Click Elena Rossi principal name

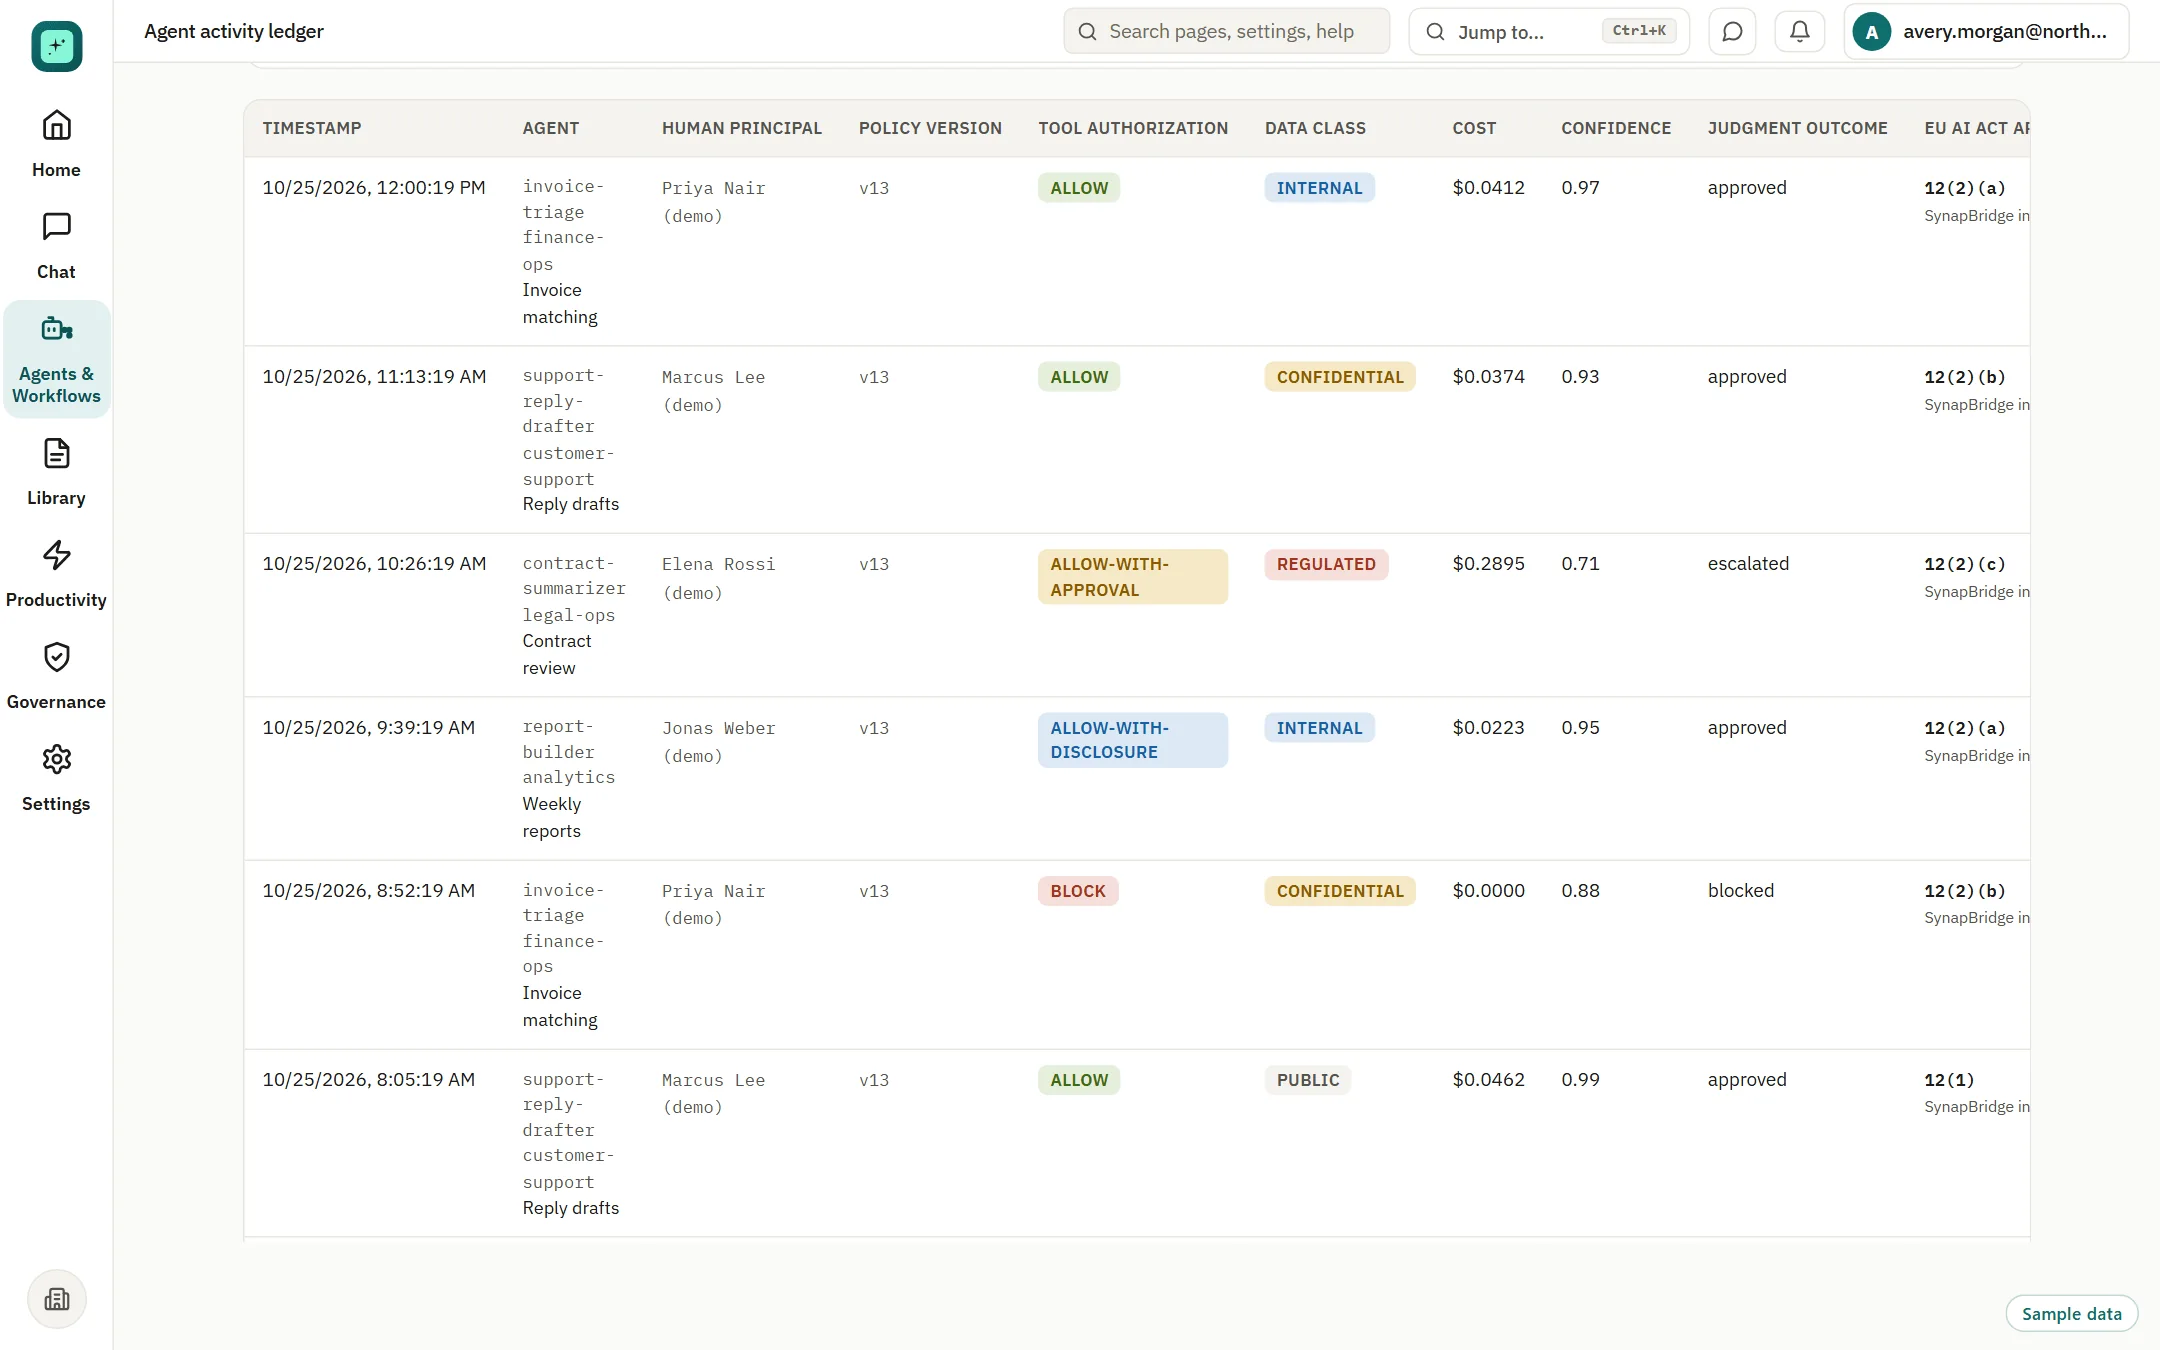pos(718,564)
